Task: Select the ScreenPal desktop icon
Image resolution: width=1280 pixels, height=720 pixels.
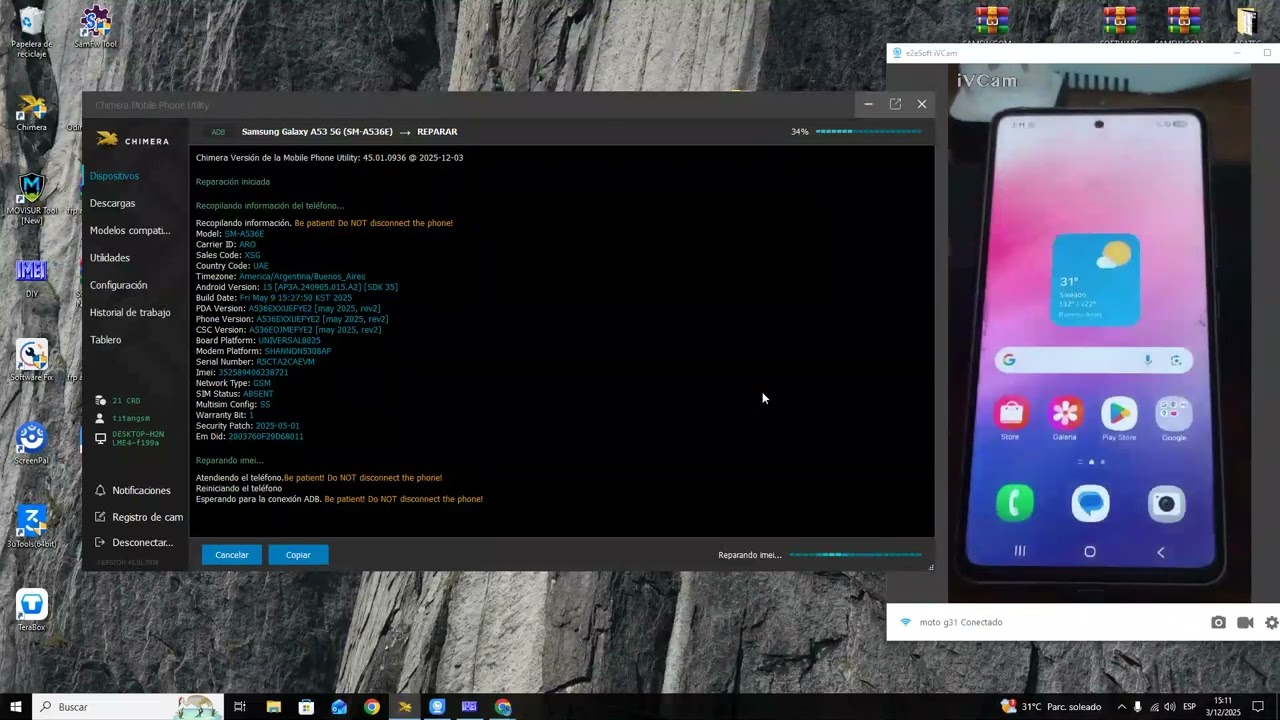Action: coord(31,443)
